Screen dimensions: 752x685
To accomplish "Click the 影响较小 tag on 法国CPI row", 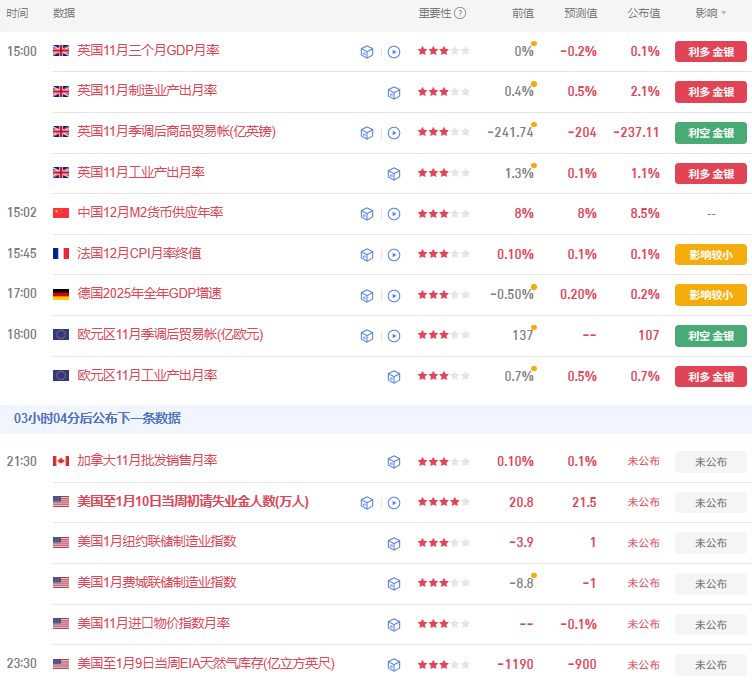I will [710, 254].
